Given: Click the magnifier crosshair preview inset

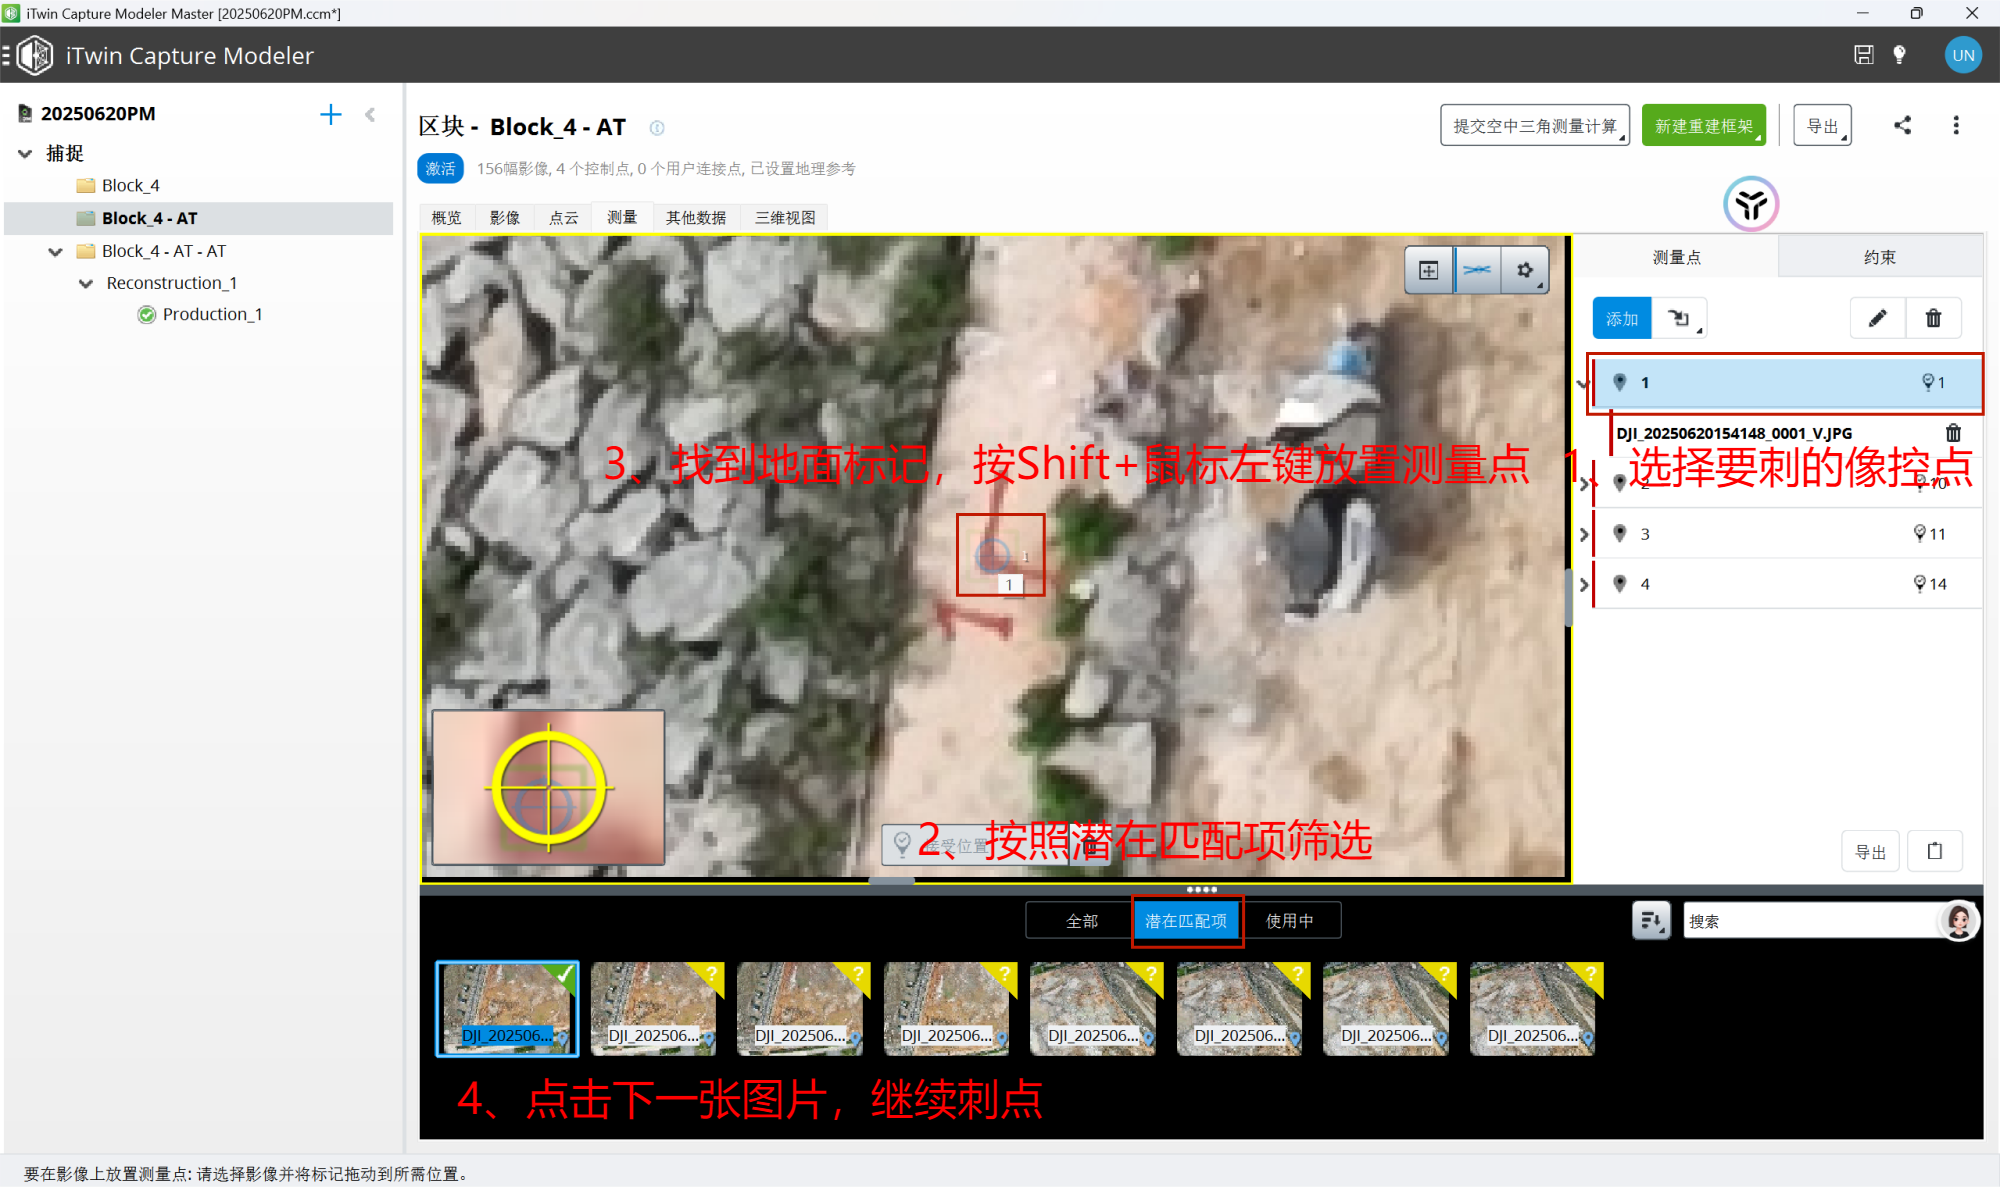Looking at the screenshot, I should tap(548, 787).
